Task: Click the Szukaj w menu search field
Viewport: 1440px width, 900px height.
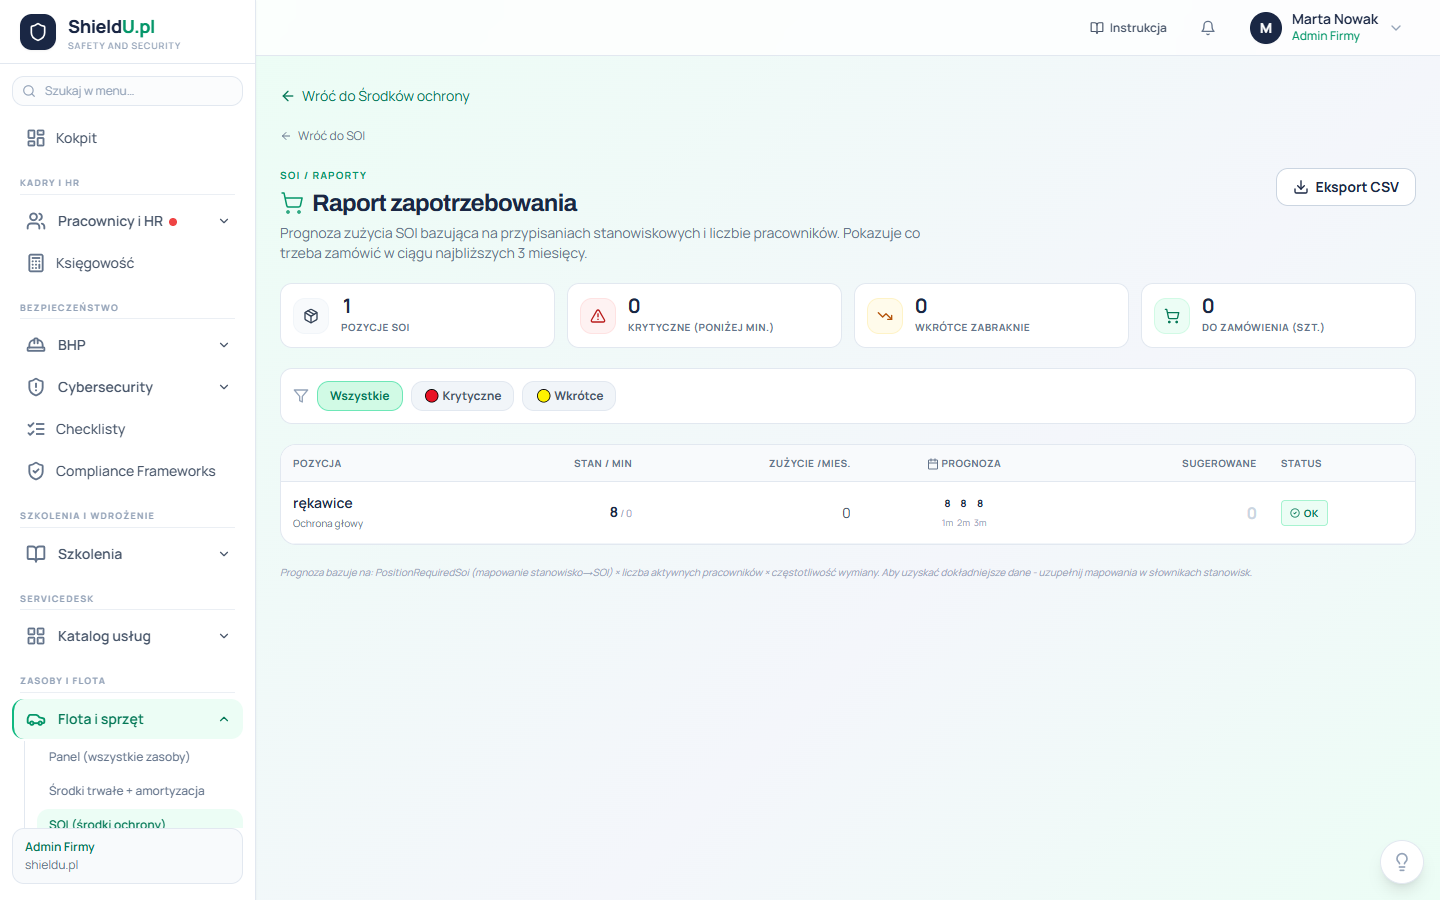Action: point(127,91)
